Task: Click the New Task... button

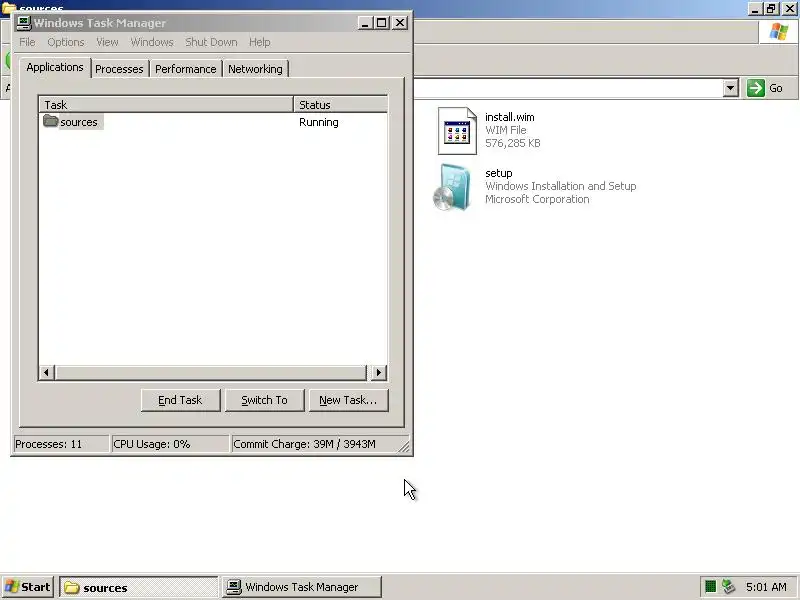Action: point(348,401)
